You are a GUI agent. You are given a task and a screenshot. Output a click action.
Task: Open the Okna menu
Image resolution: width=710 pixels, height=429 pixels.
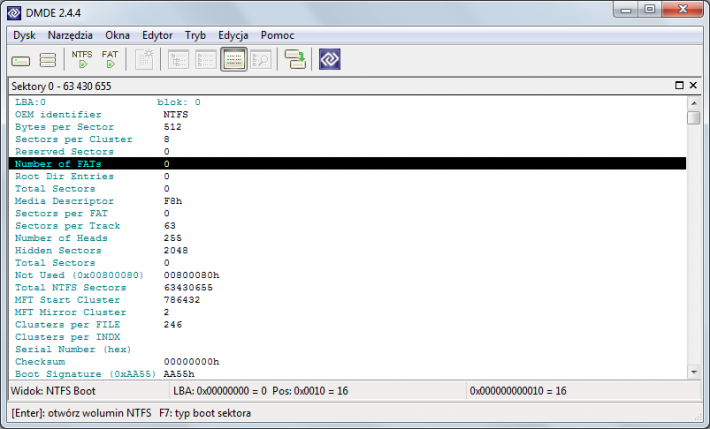click(x=117, y=35)
